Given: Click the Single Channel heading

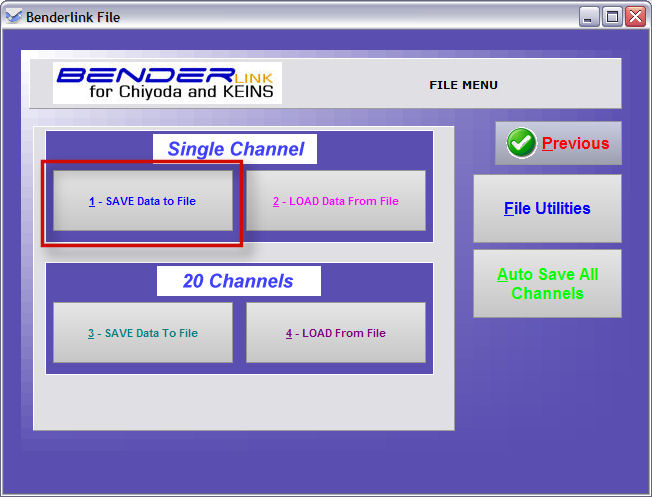Looking at the screenshot, I should point(235,149).
